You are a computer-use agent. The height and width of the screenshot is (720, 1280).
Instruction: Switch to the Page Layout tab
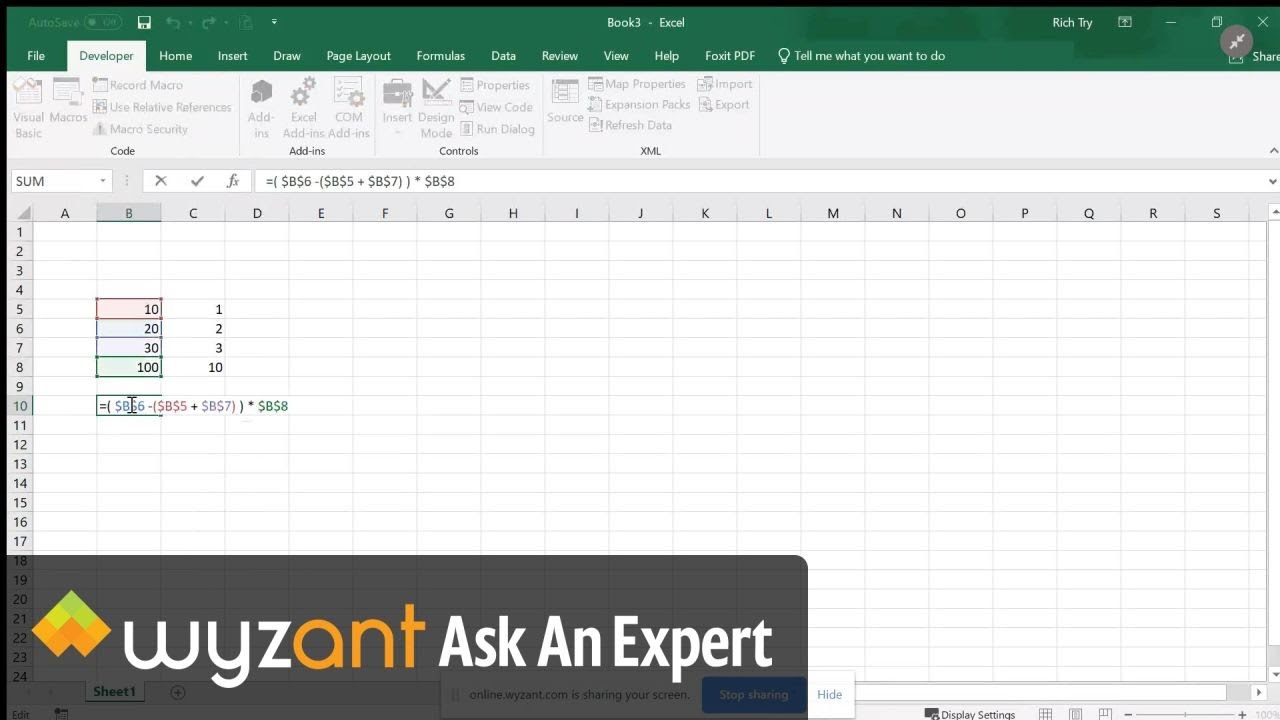(358, 56)
